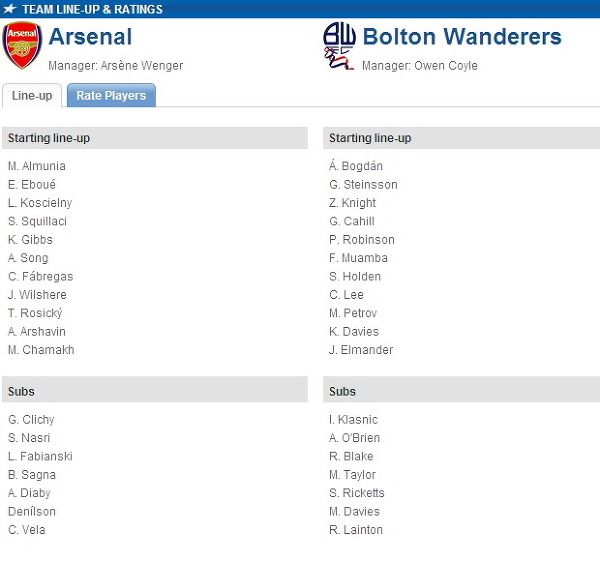Click on M. Almunia in starting line-up

click(x=37, y=166)
